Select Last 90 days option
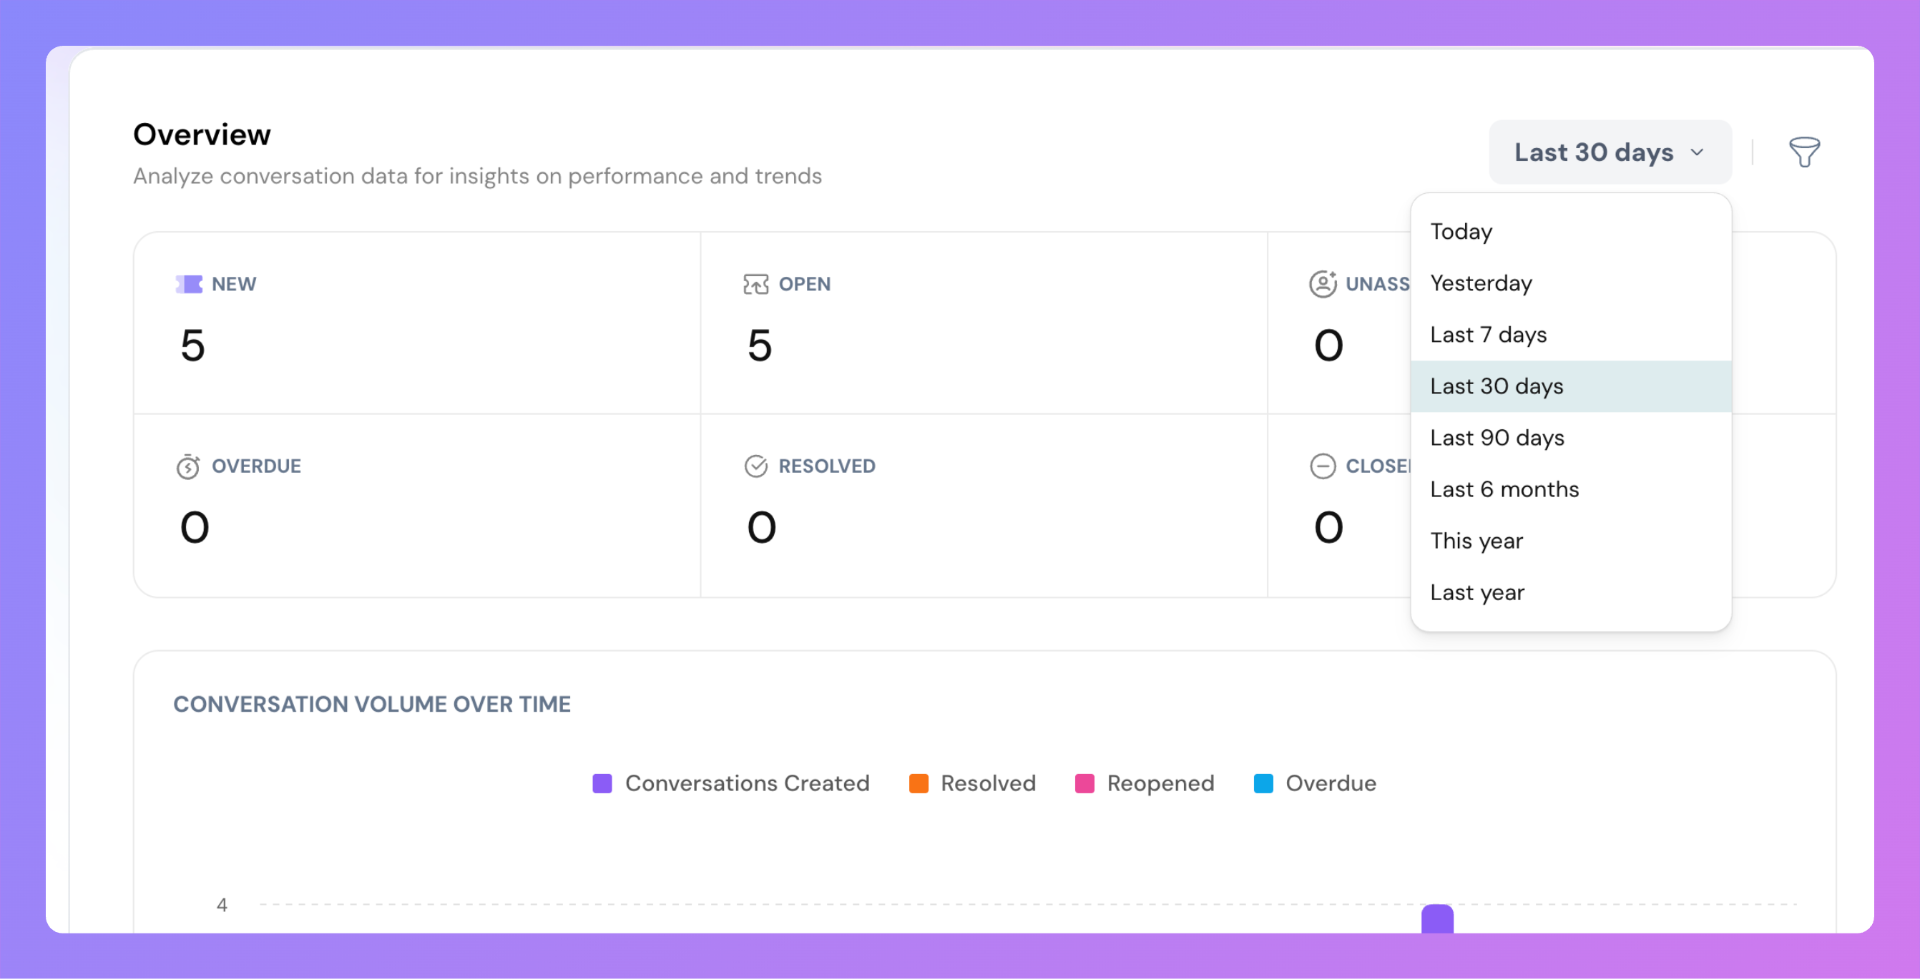Screen dimensions: 1920x980 click(x=1497, y=438)
